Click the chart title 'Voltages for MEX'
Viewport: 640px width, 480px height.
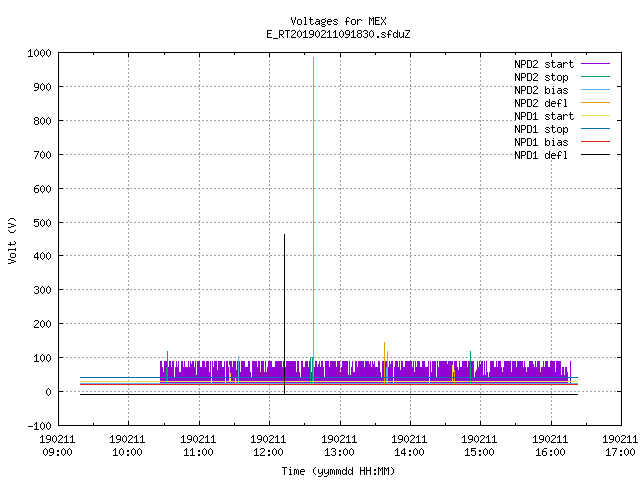(x=338, y=21)
